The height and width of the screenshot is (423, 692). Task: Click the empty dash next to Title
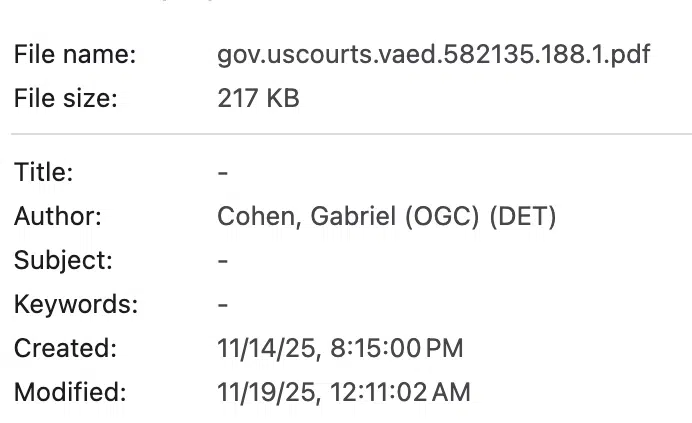[223, 172]
